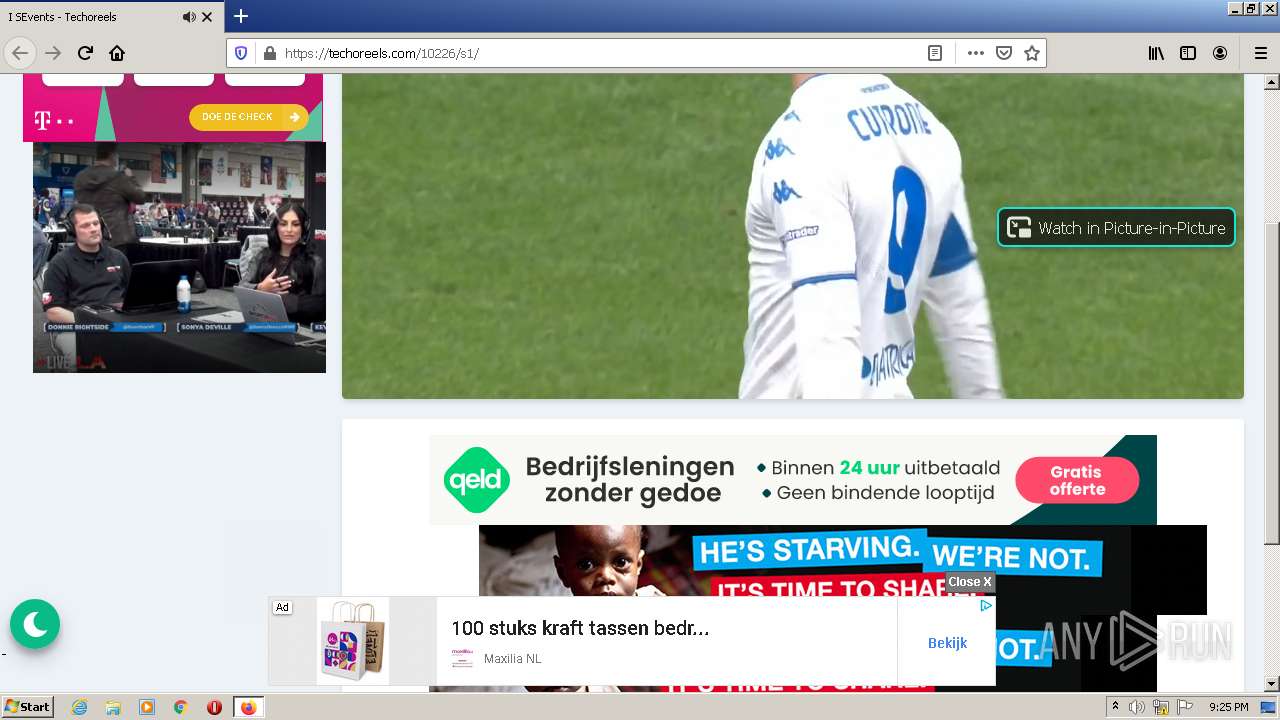Click the main football video player
1280x720 pixels.
[x=793, y=236]
